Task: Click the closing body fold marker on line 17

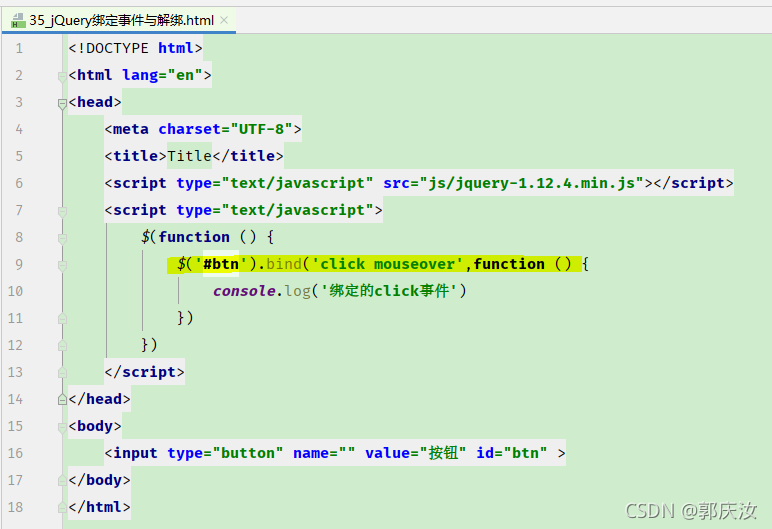Action: (x=62, y=481)
